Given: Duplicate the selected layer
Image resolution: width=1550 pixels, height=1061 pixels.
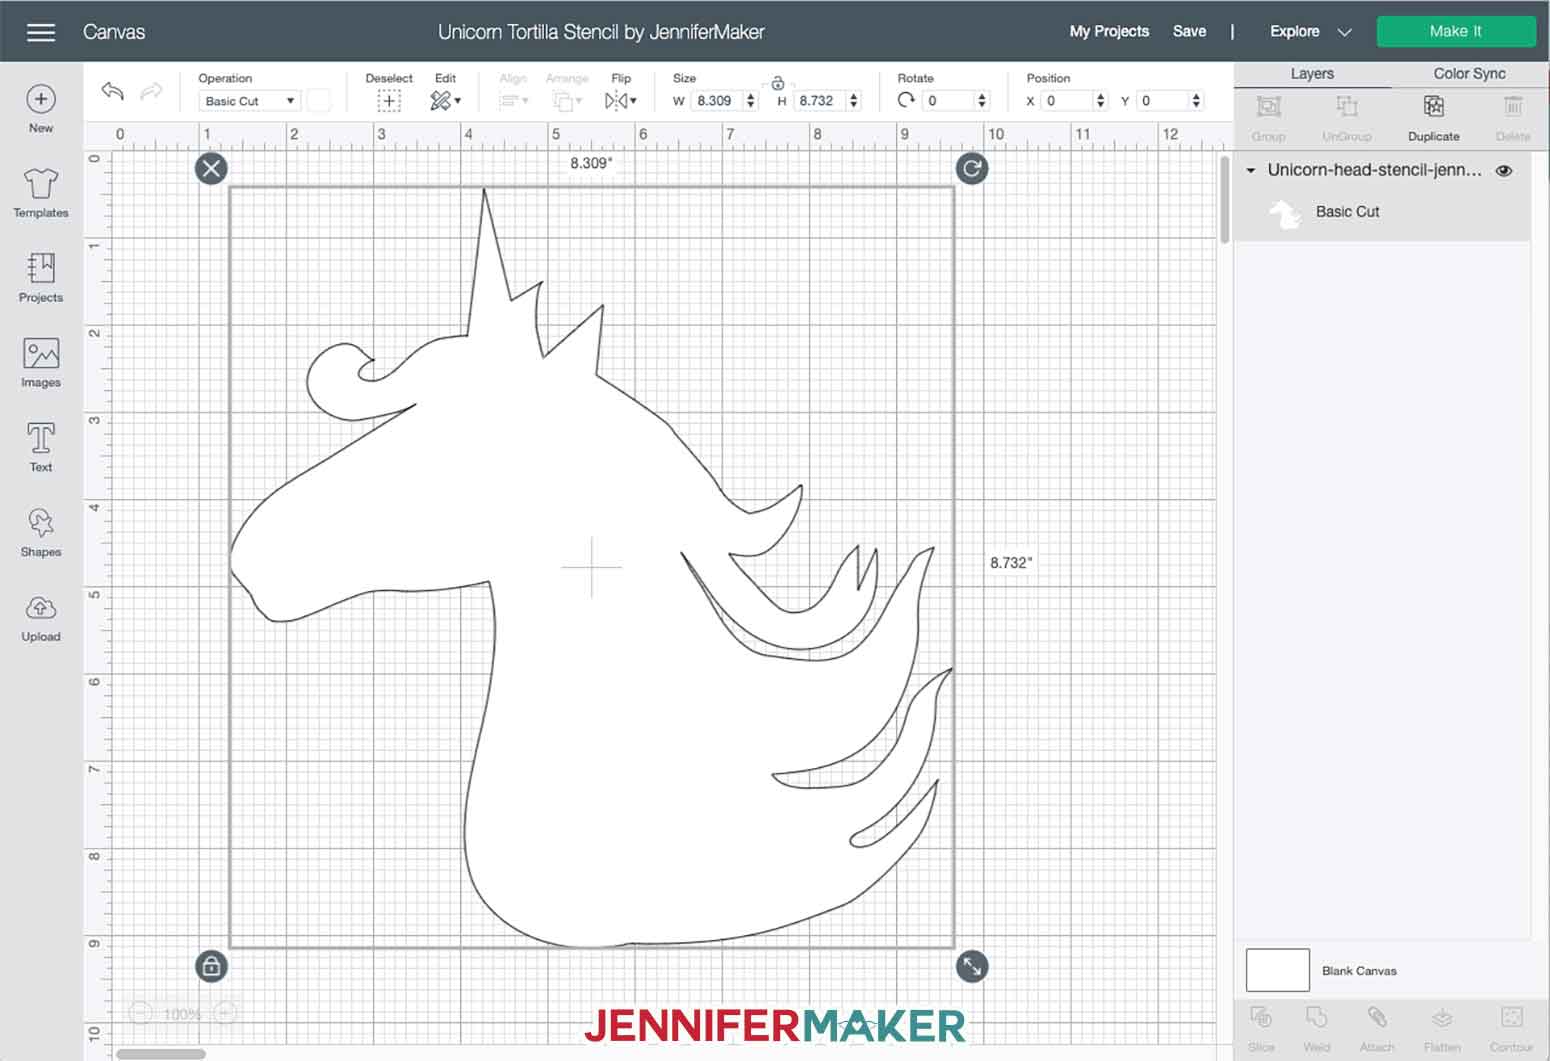Looking at the screenshot, I should 1433,117.
